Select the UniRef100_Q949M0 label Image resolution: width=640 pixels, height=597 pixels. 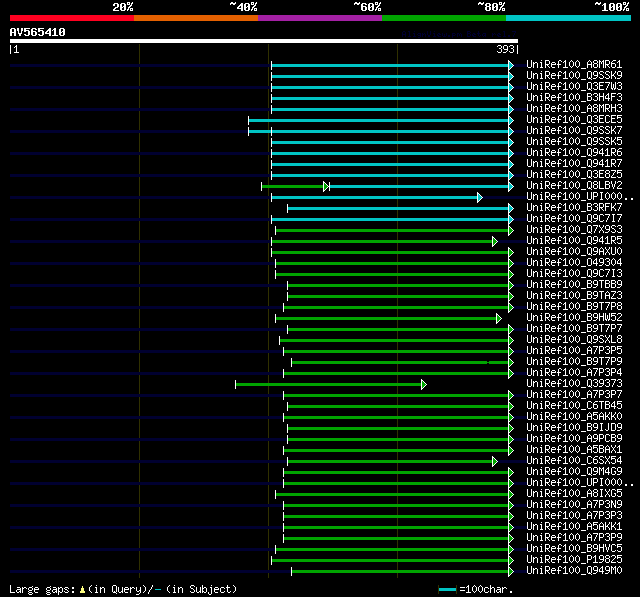[x=574, y=571]
